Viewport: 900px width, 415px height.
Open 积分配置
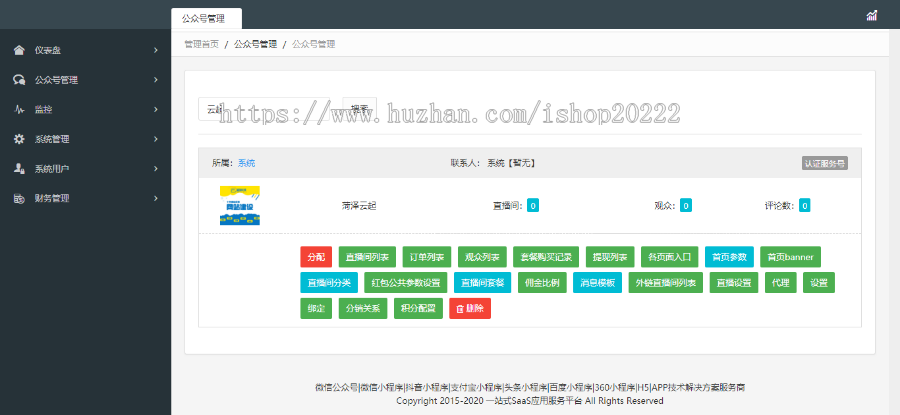418,309
